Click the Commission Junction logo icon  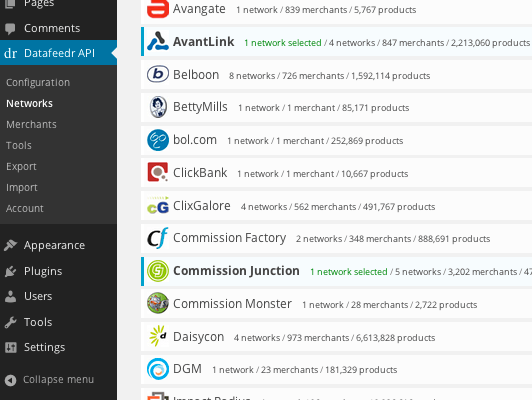pos(158,271)
